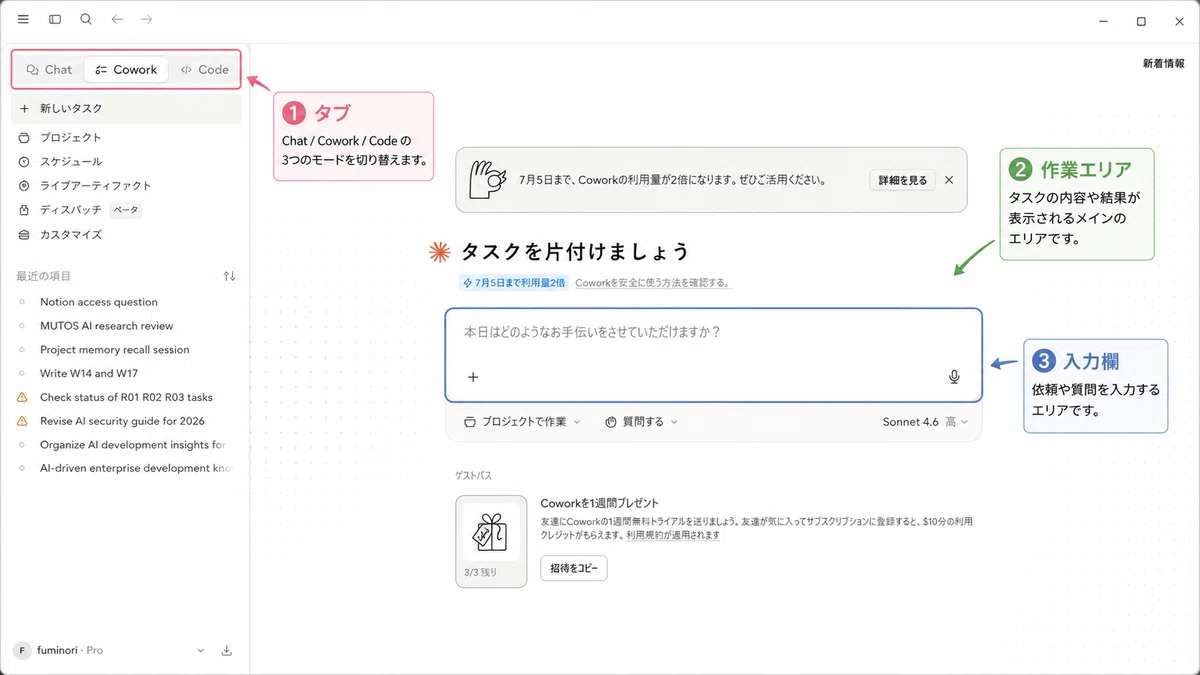
Task: Click 招待をコピー button
Action: click(x=574, y=568)
